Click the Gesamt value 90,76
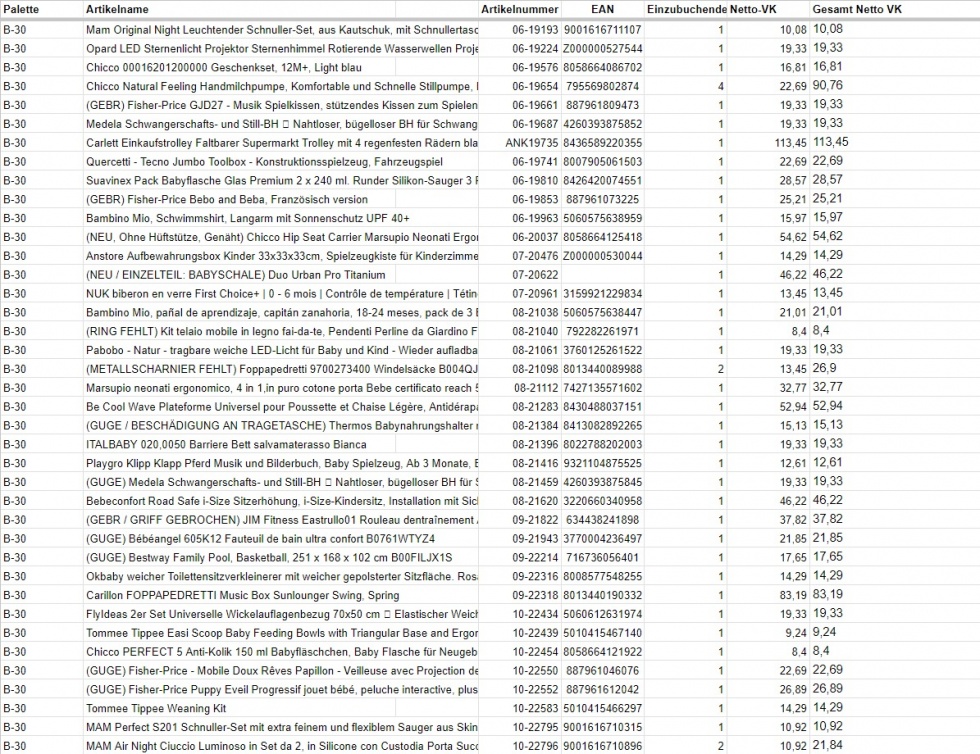The image size is (980, 754). 828,86
